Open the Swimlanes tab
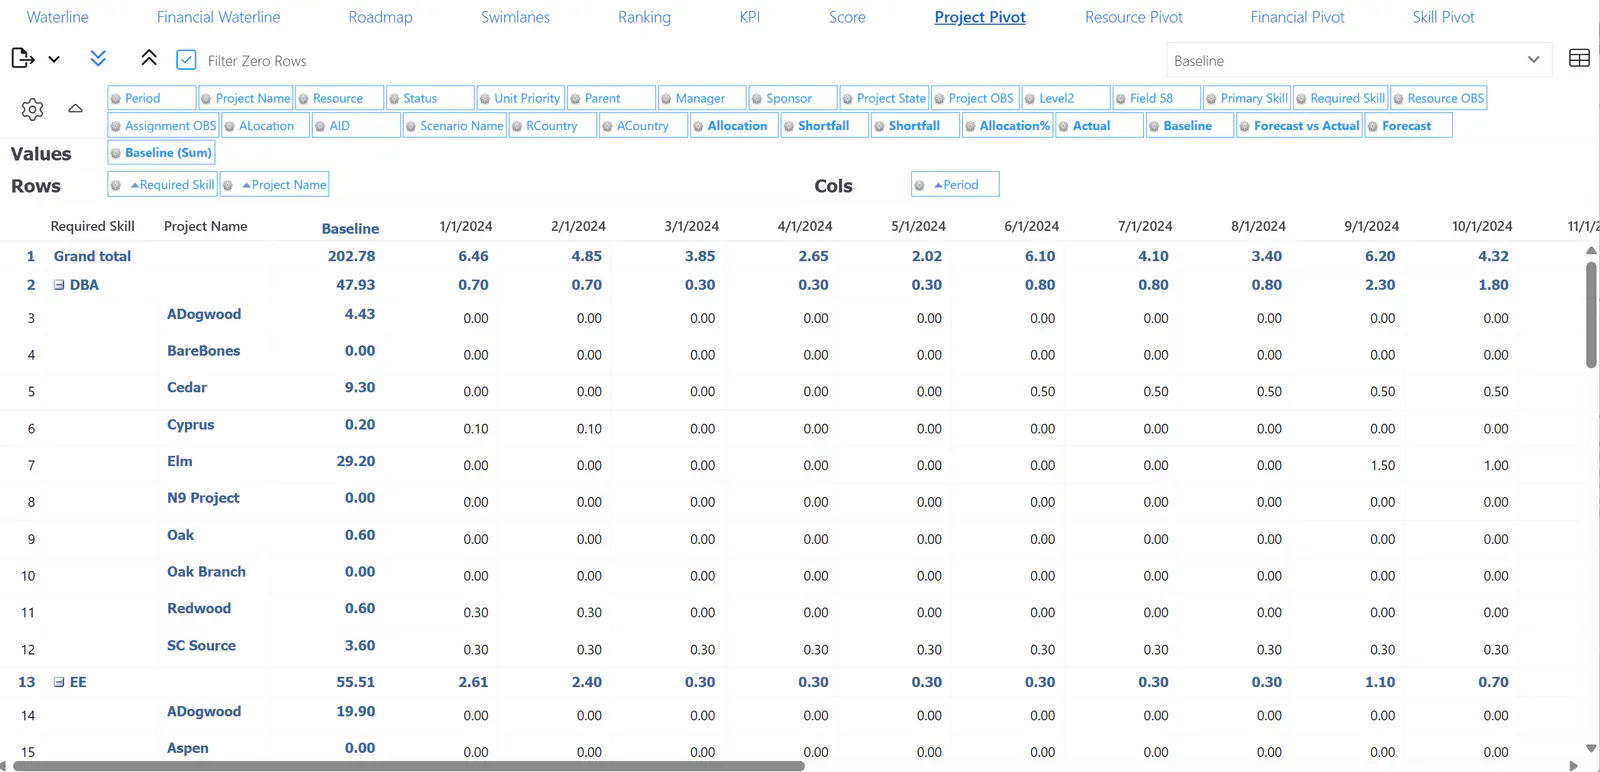 point(515,17)
